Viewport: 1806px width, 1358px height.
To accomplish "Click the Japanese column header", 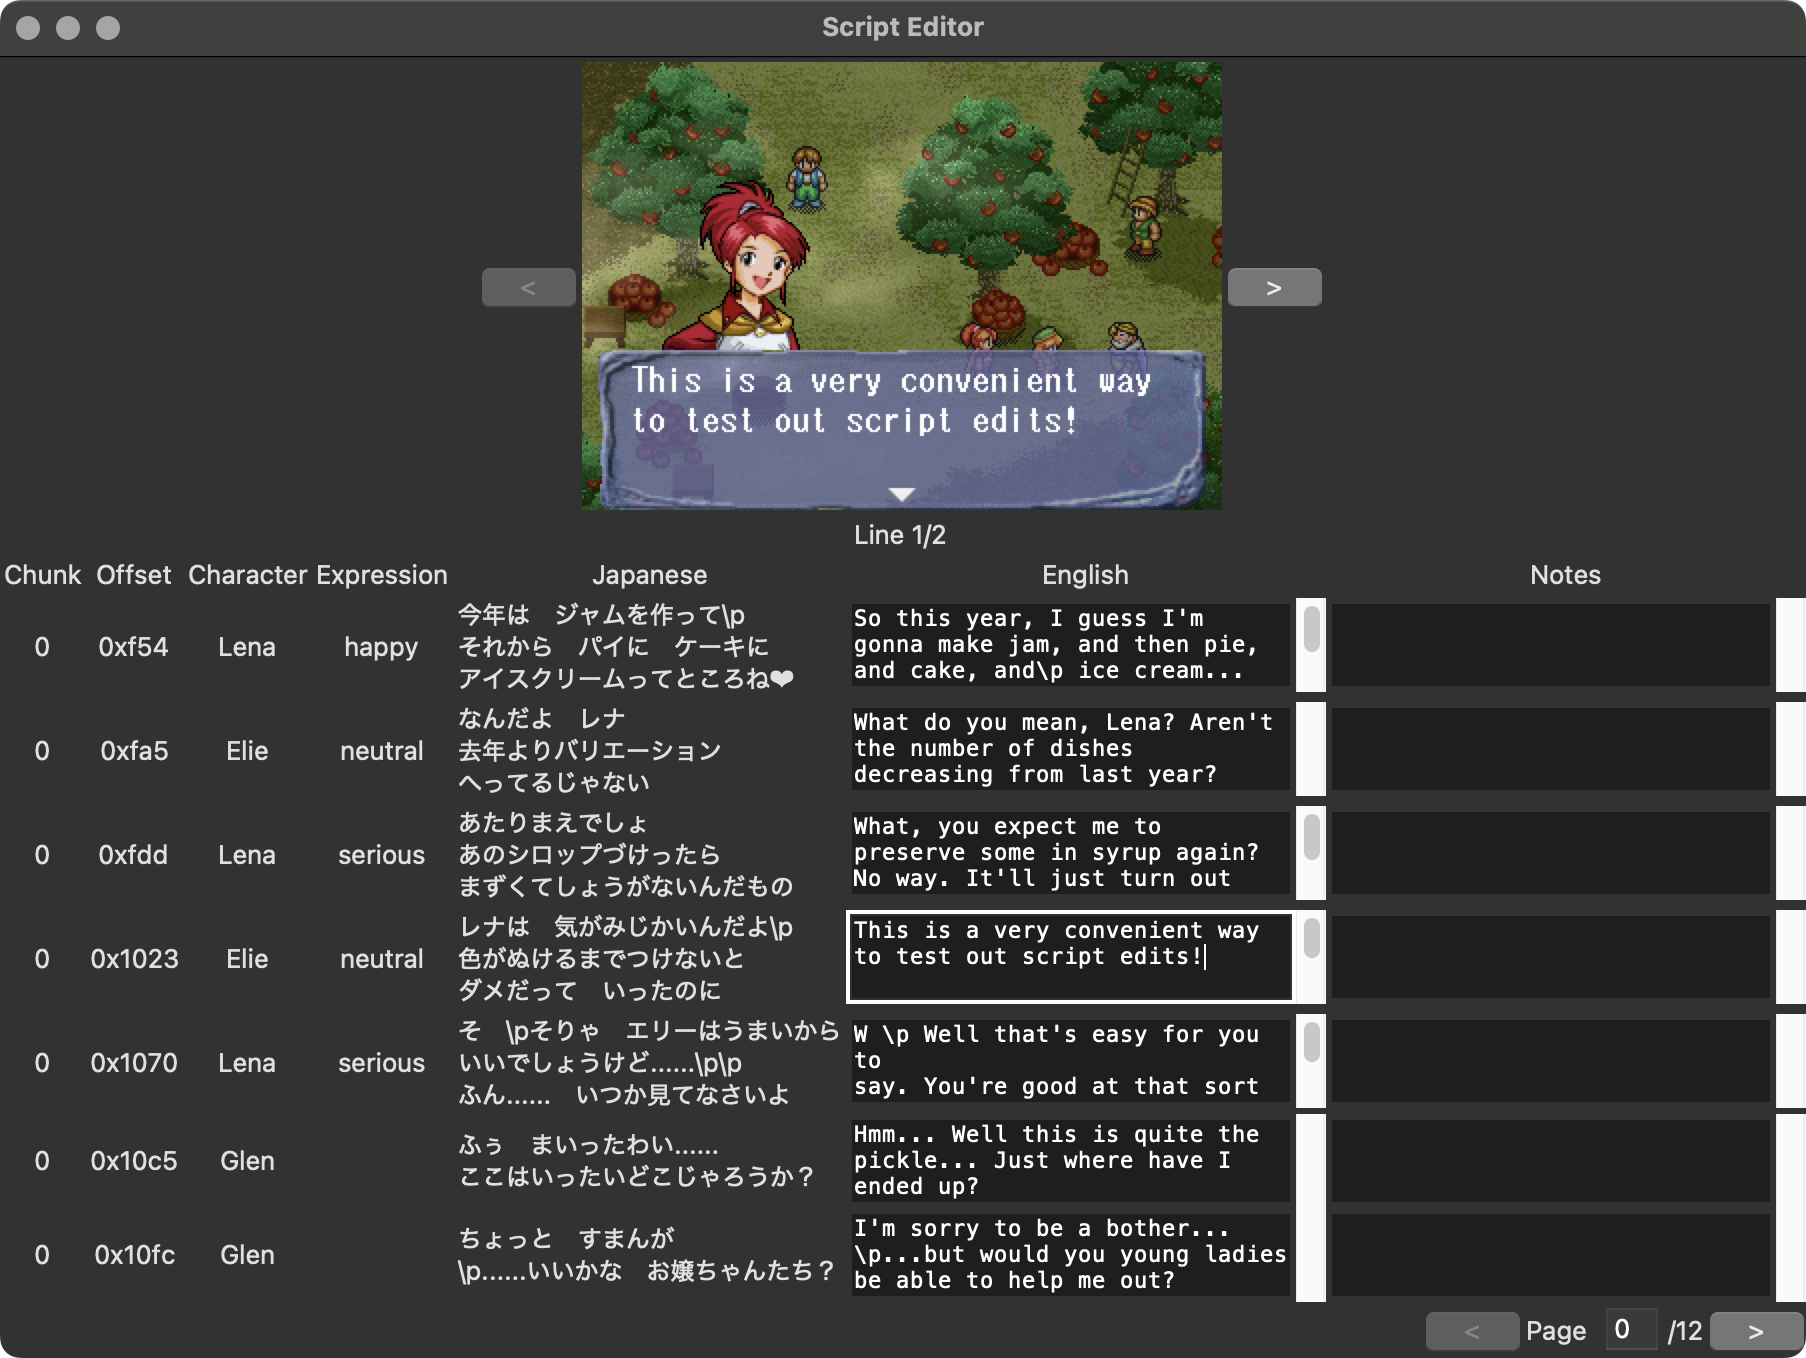I will [651, 575].
